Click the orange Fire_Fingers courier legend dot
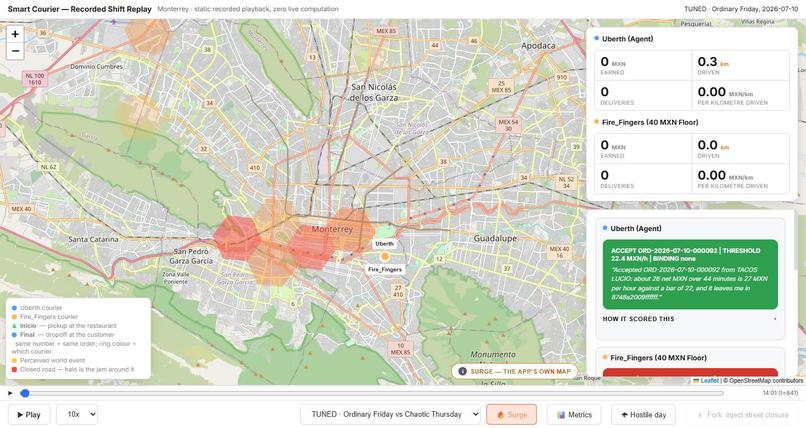The image size is (806, 428). tap(14, 317)
